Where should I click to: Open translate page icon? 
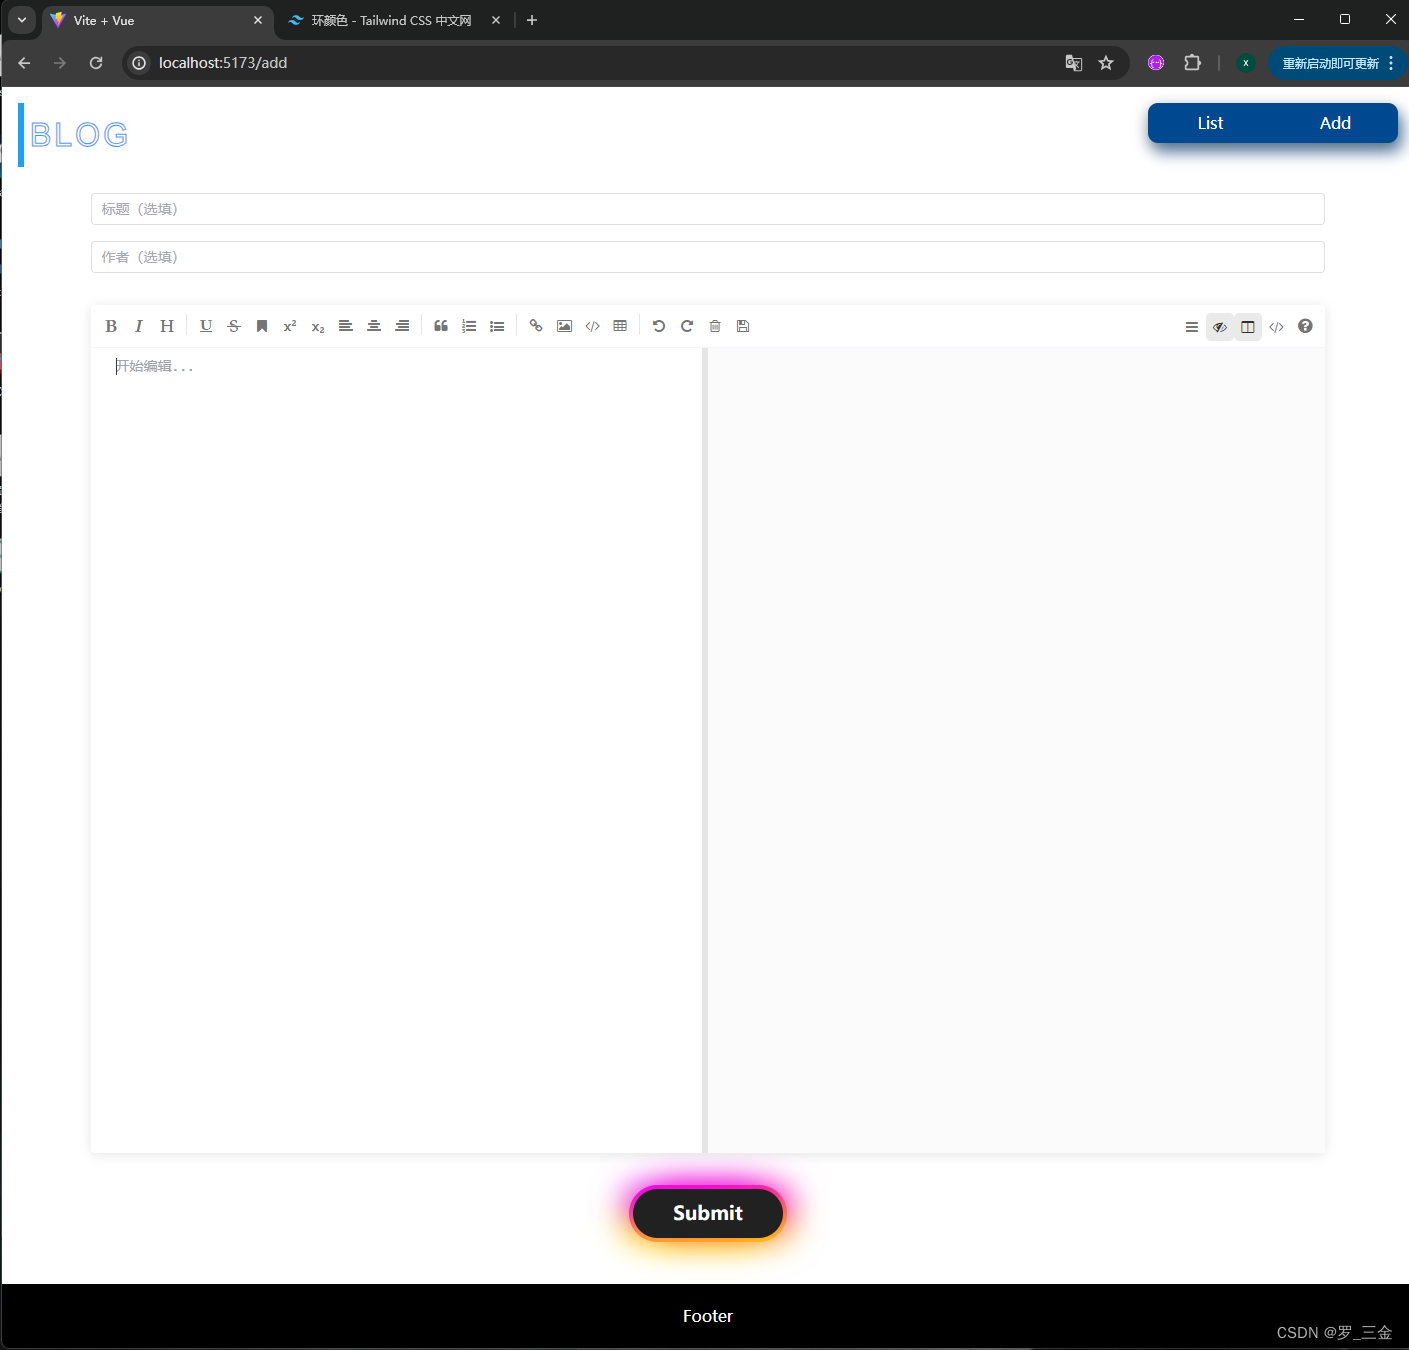pos(1074,63)
